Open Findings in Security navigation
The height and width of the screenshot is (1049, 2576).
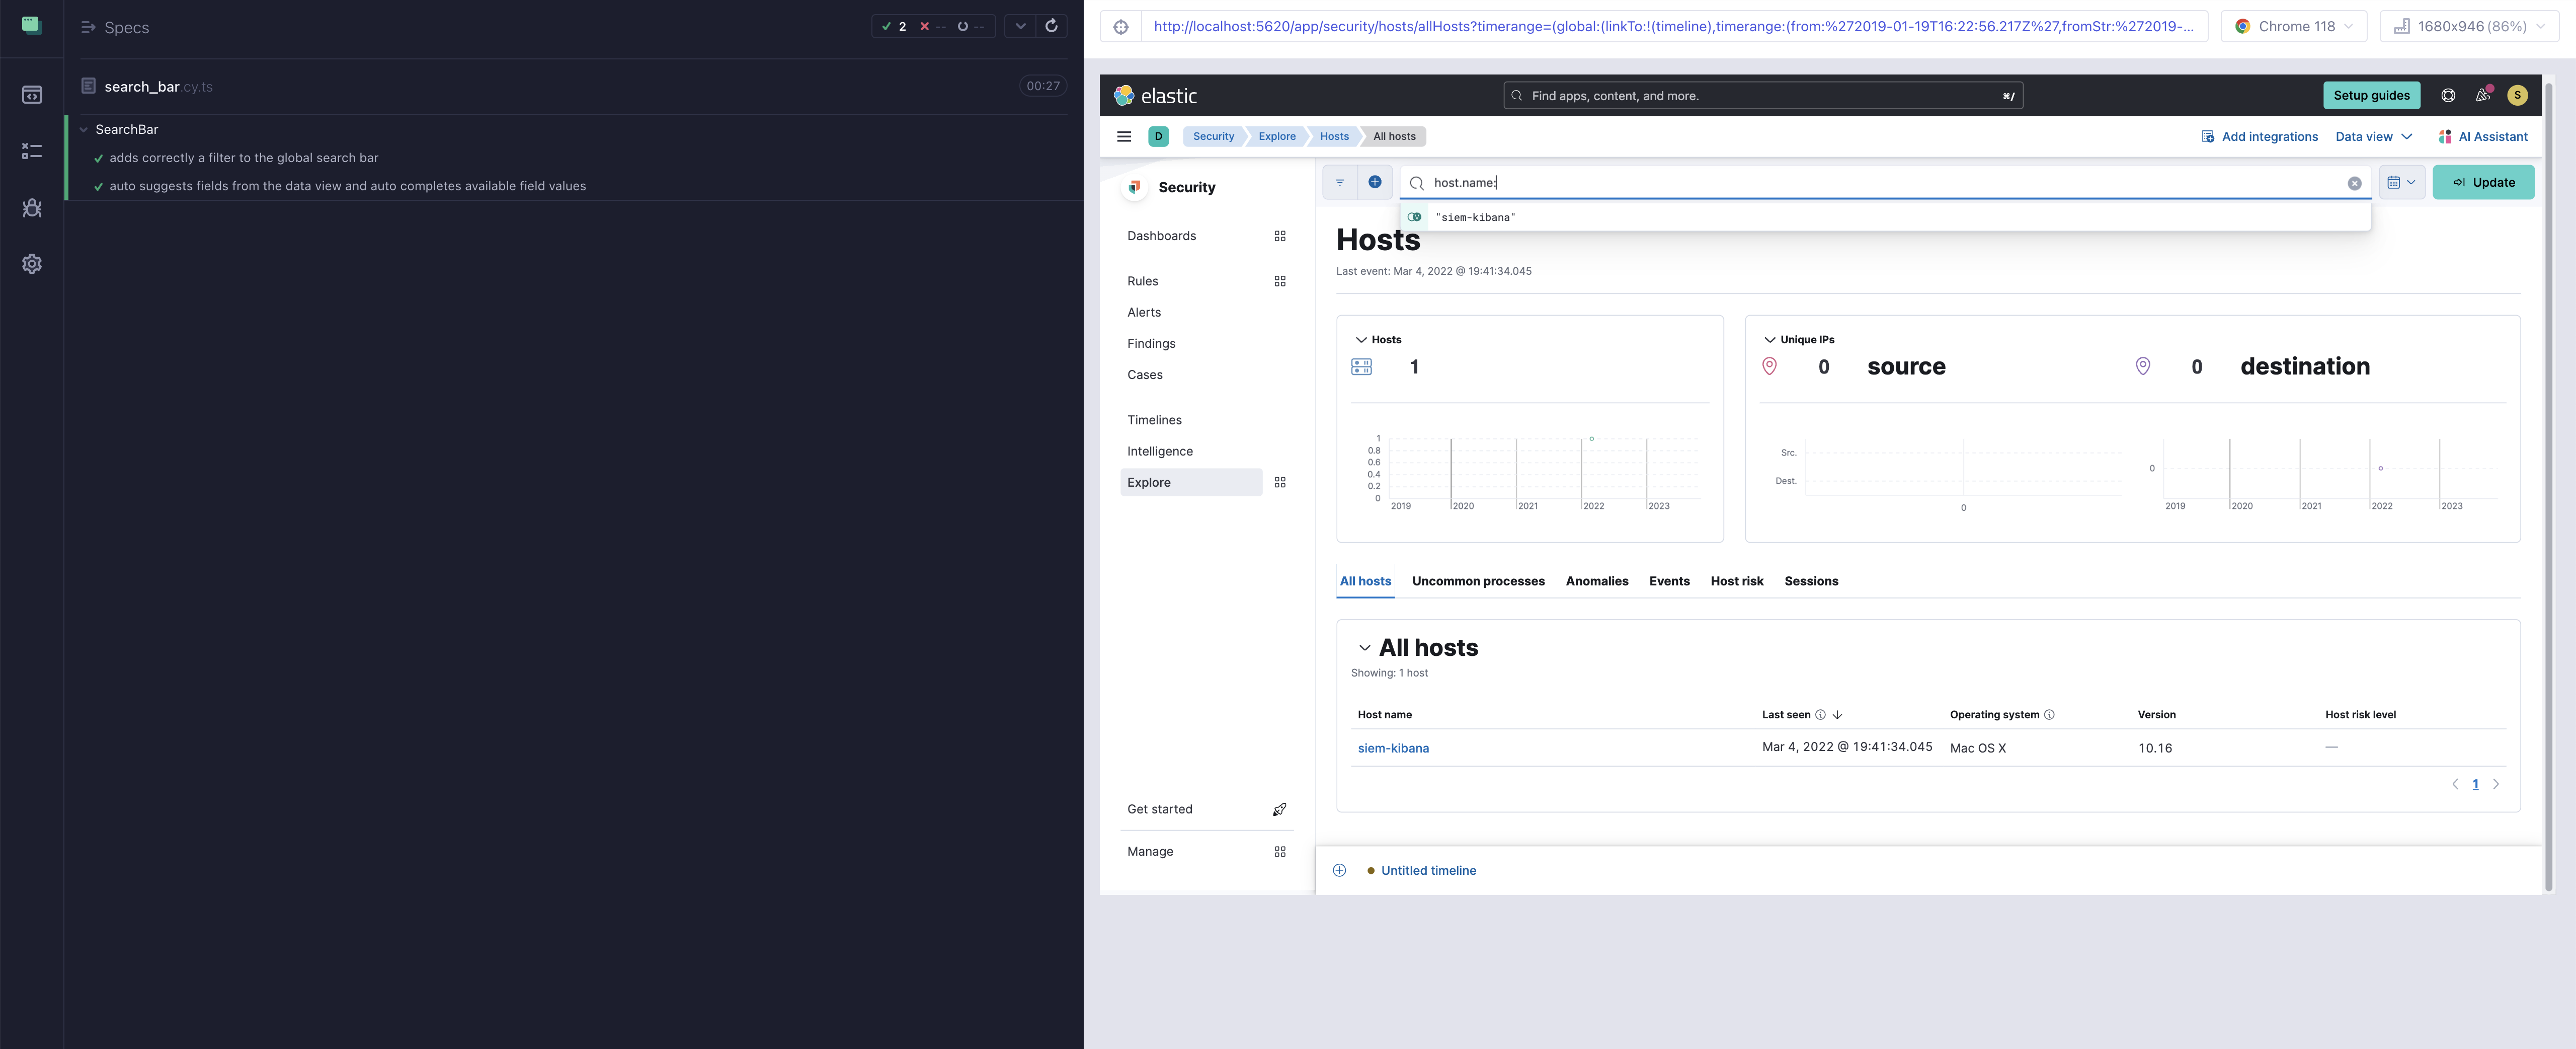click(x=1151, y=343)
